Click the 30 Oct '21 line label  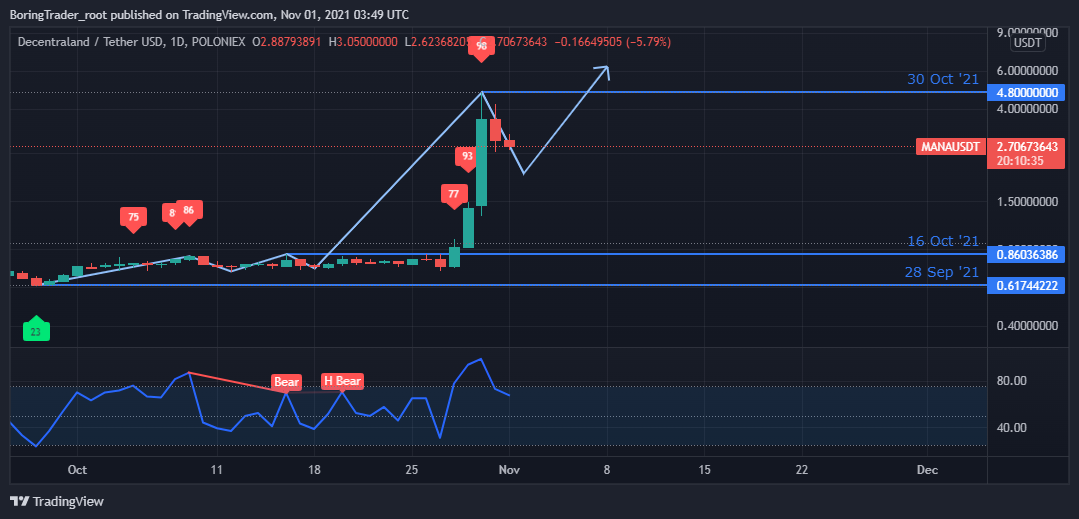(x=942, y=79)
